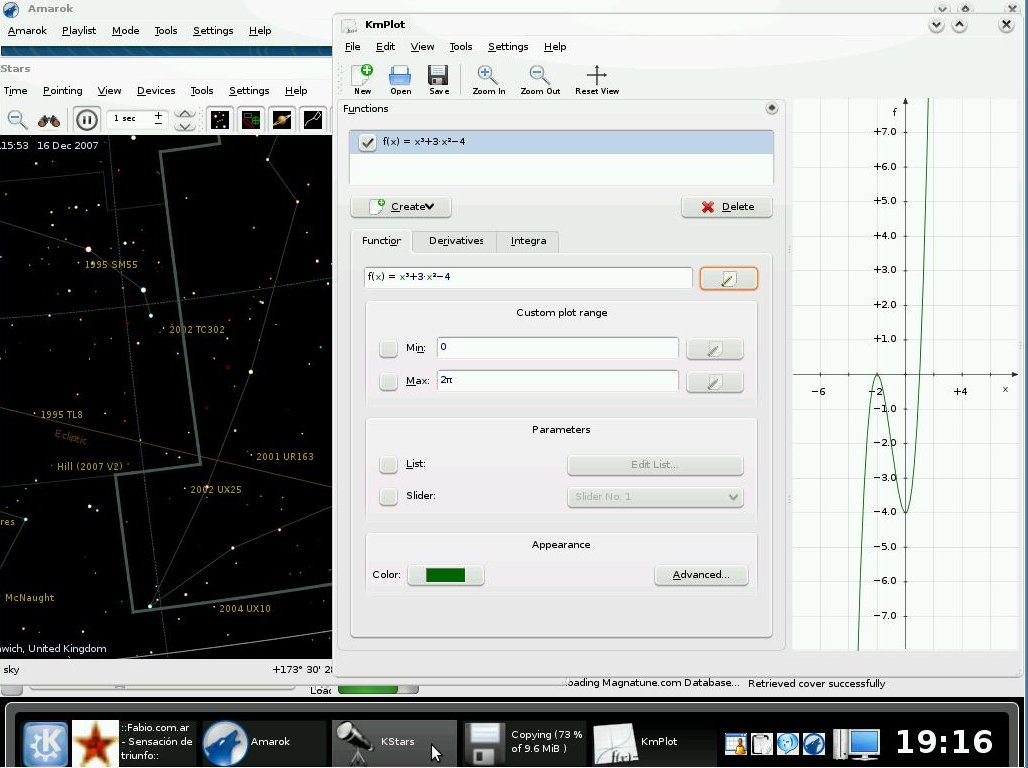
Task: Open the Time menu in KStars
Action: click(x=16, y=91)
